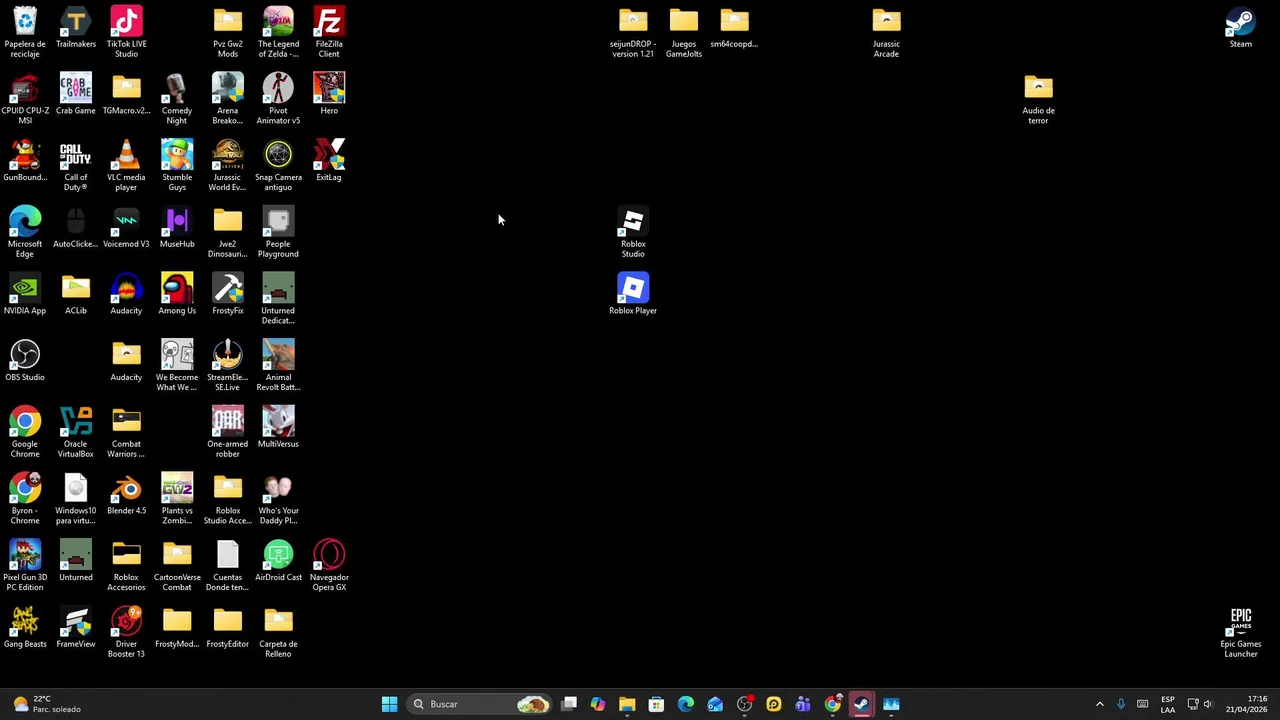Screen dimensions: 1280x720
Task: Select the Pixel Gun 3D PC Edition icon
Action: coord(25,566)
